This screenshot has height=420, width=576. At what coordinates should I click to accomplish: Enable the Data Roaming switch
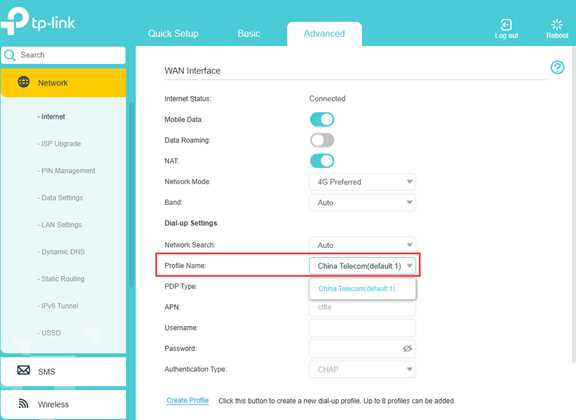click(322, 140)
